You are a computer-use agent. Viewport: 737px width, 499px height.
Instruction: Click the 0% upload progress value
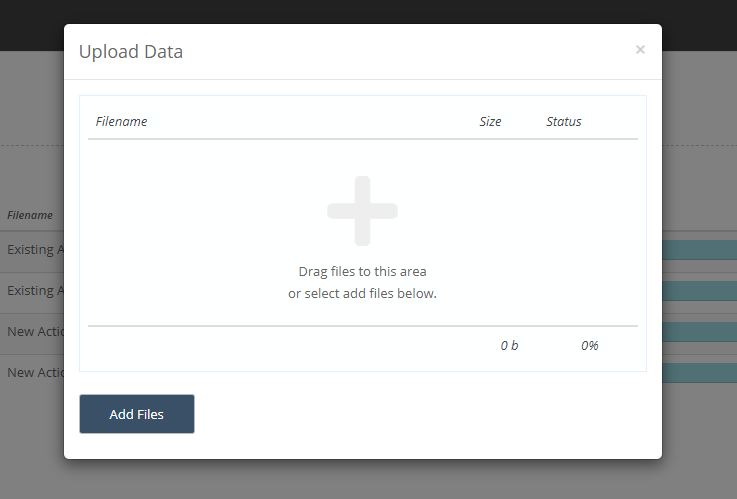589,346
